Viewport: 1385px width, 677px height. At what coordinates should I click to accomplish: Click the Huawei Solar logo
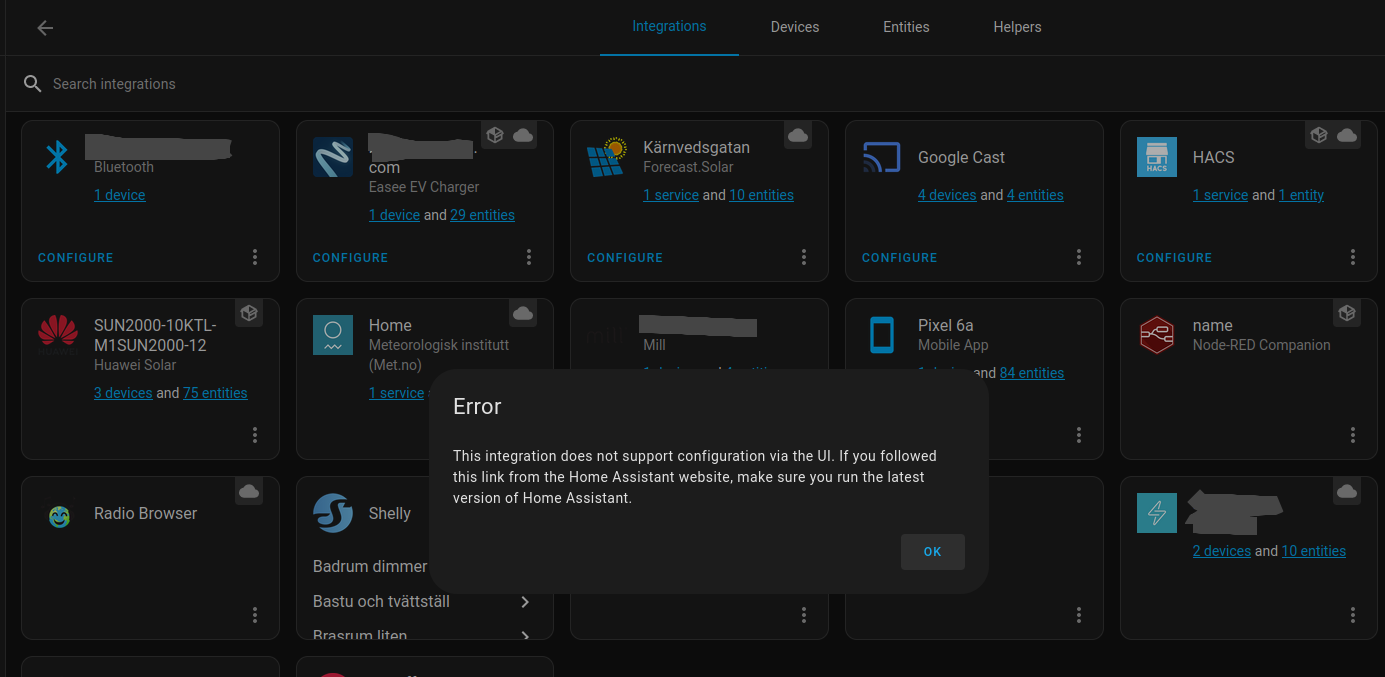pyautogui.click(x=58, y=335)
